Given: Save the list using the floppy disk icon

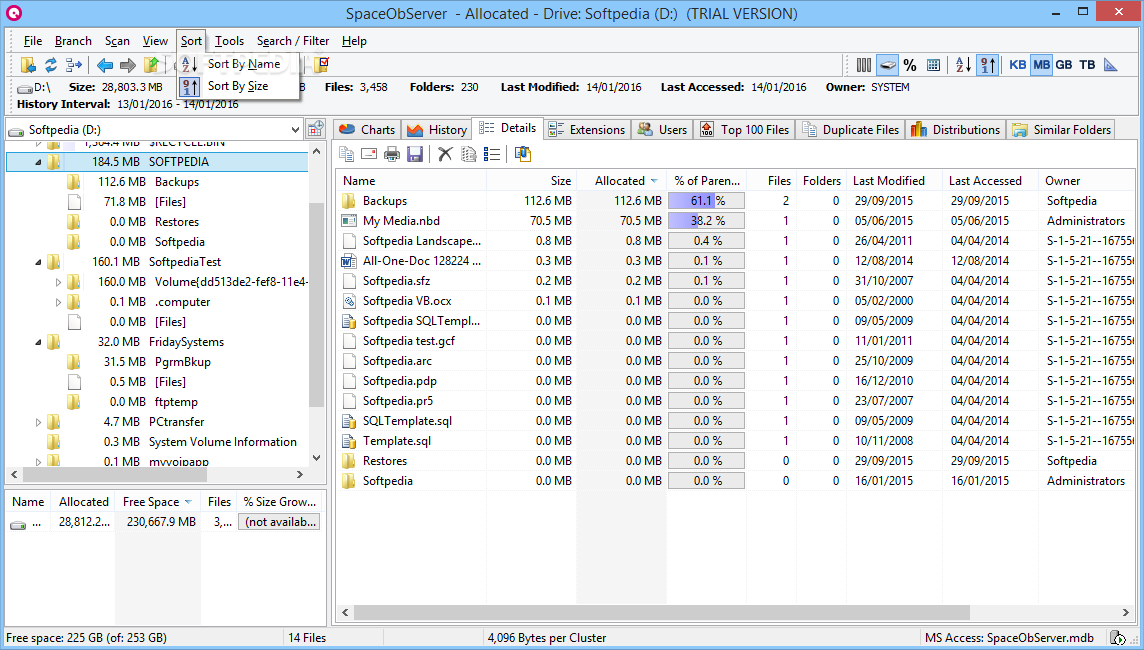Looking at the screenshot, I should (x=415, y=154).
